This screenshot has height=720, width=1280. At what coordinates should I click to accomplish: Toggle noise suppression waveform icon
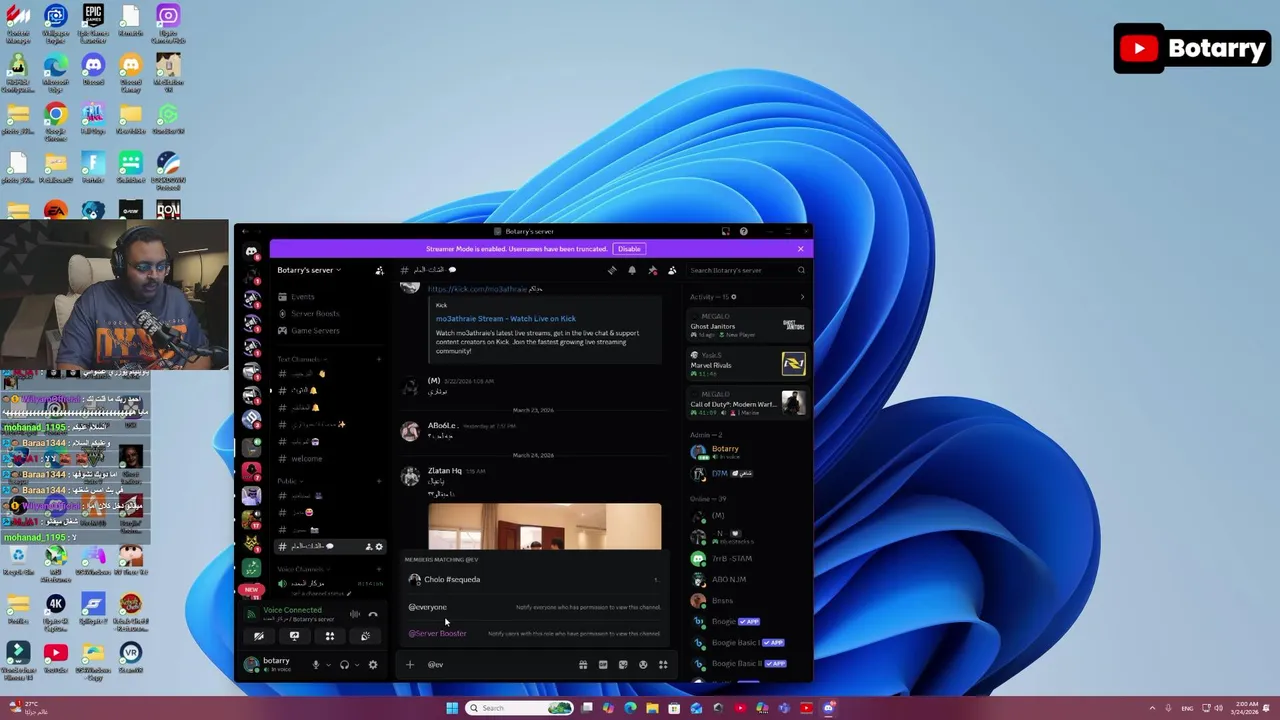point(354,615)
